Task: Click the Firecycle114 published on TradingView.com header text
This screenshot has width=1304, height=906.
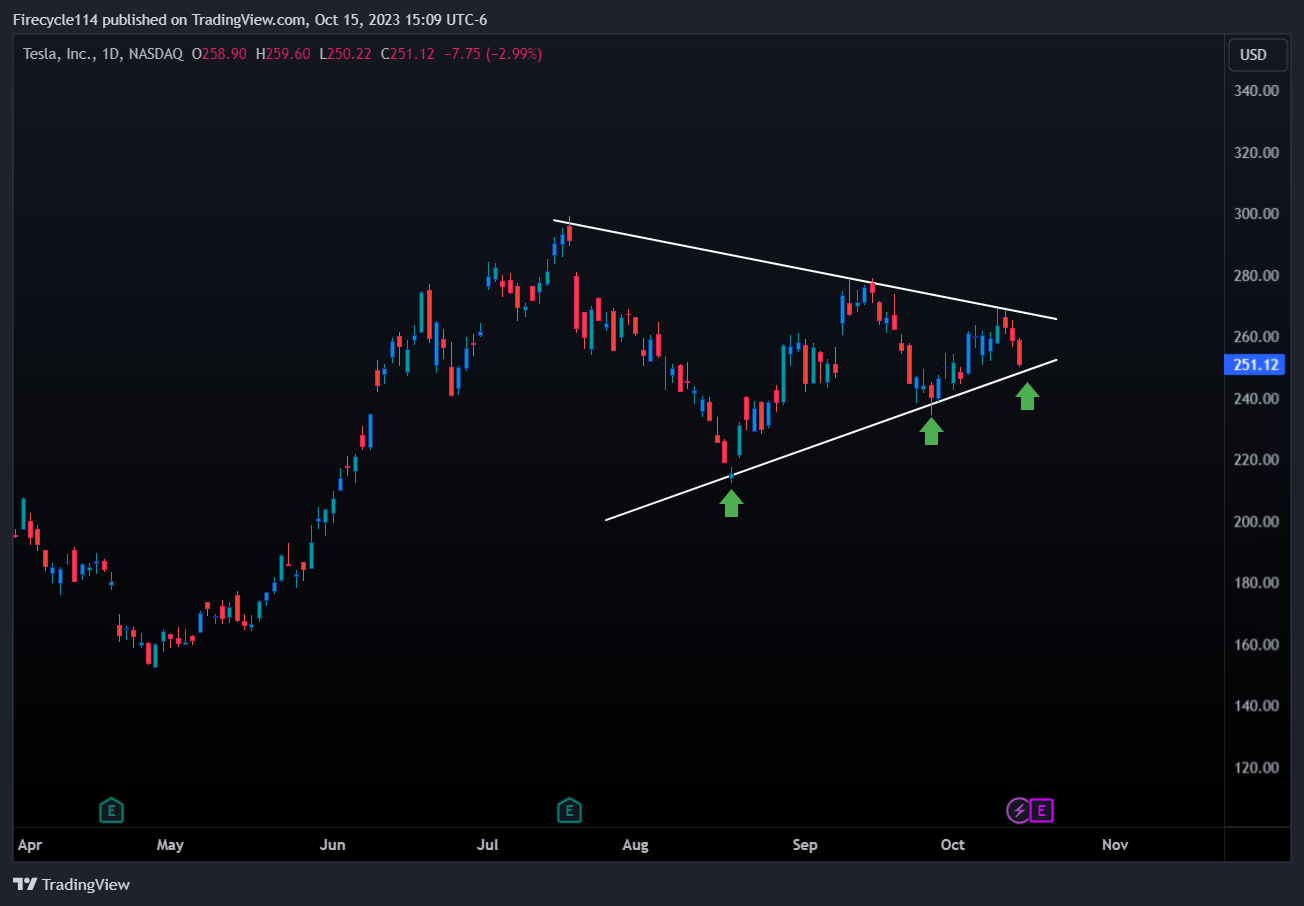Action: [x=250, y=19]
